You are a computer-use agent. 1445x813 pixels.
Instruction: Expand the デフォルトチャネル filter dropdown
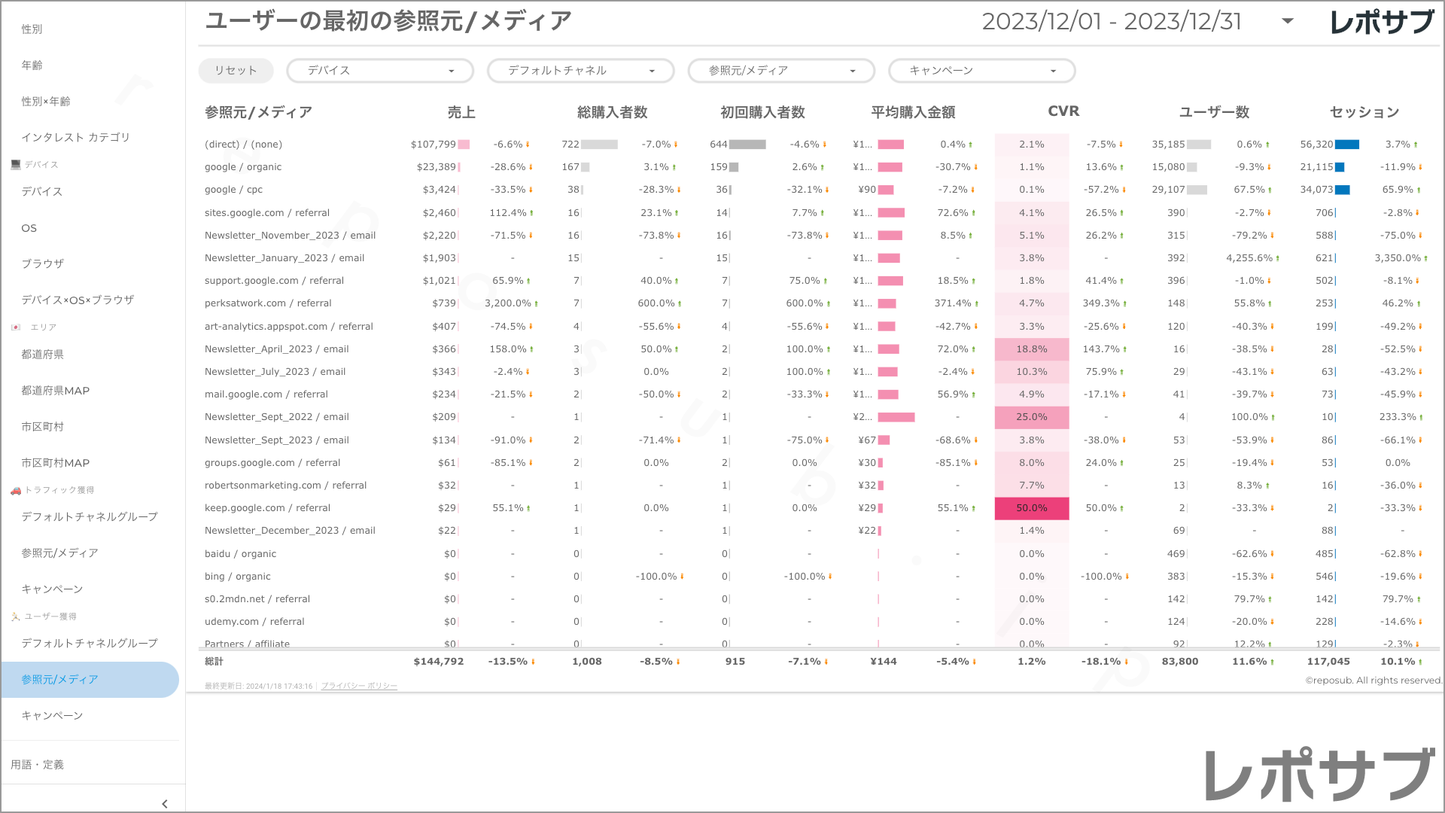[580, 71]
